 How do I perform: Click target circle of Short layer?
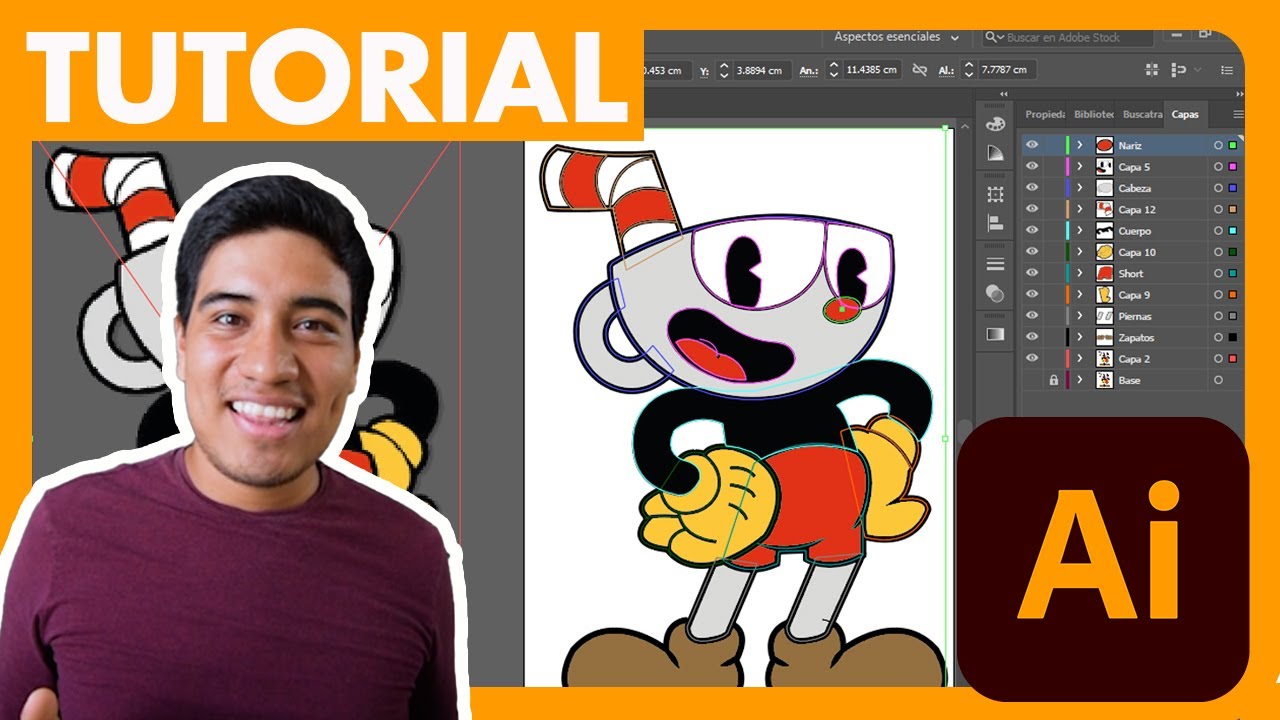point(1218,274)
